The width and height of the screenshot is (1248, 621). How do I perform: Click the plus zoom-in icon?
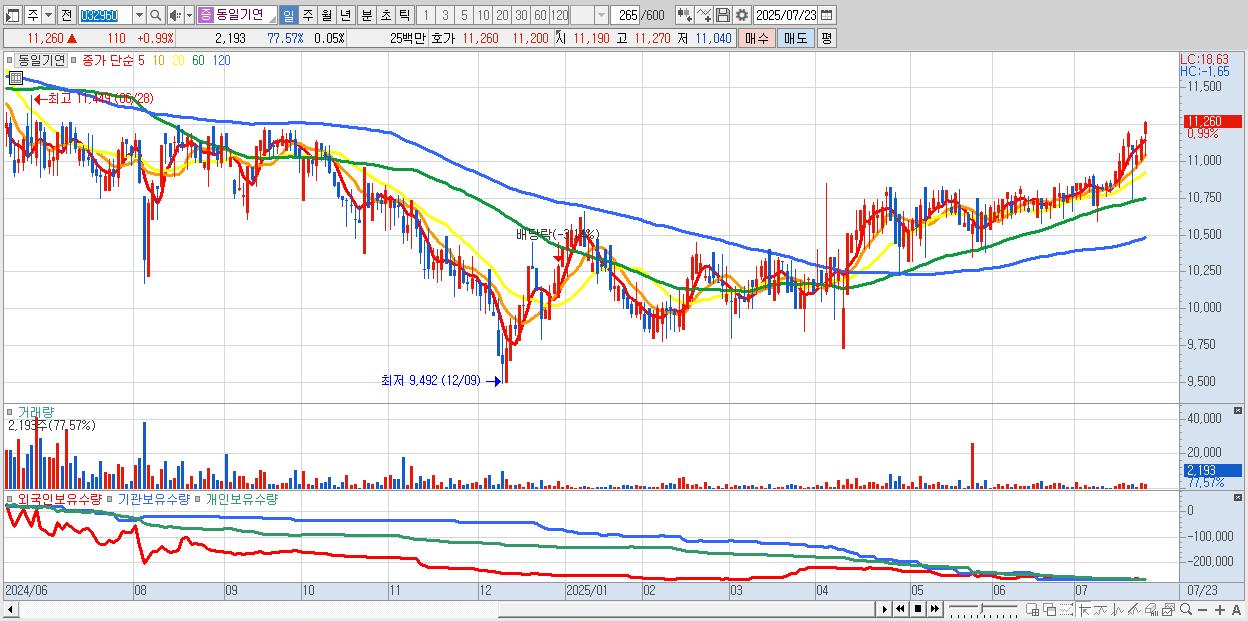click(1220, 609)
